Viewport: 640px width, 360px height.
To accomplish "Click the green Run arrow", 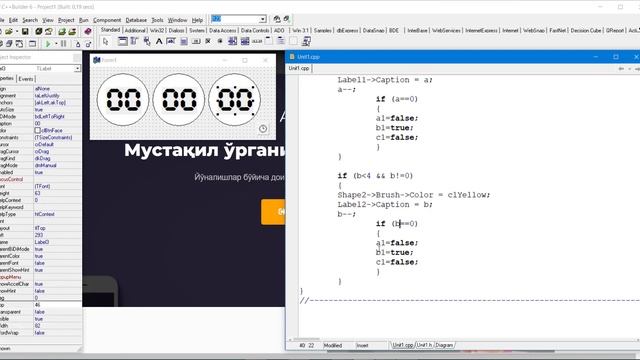I will pyautogui.click(x=48, y=44).
